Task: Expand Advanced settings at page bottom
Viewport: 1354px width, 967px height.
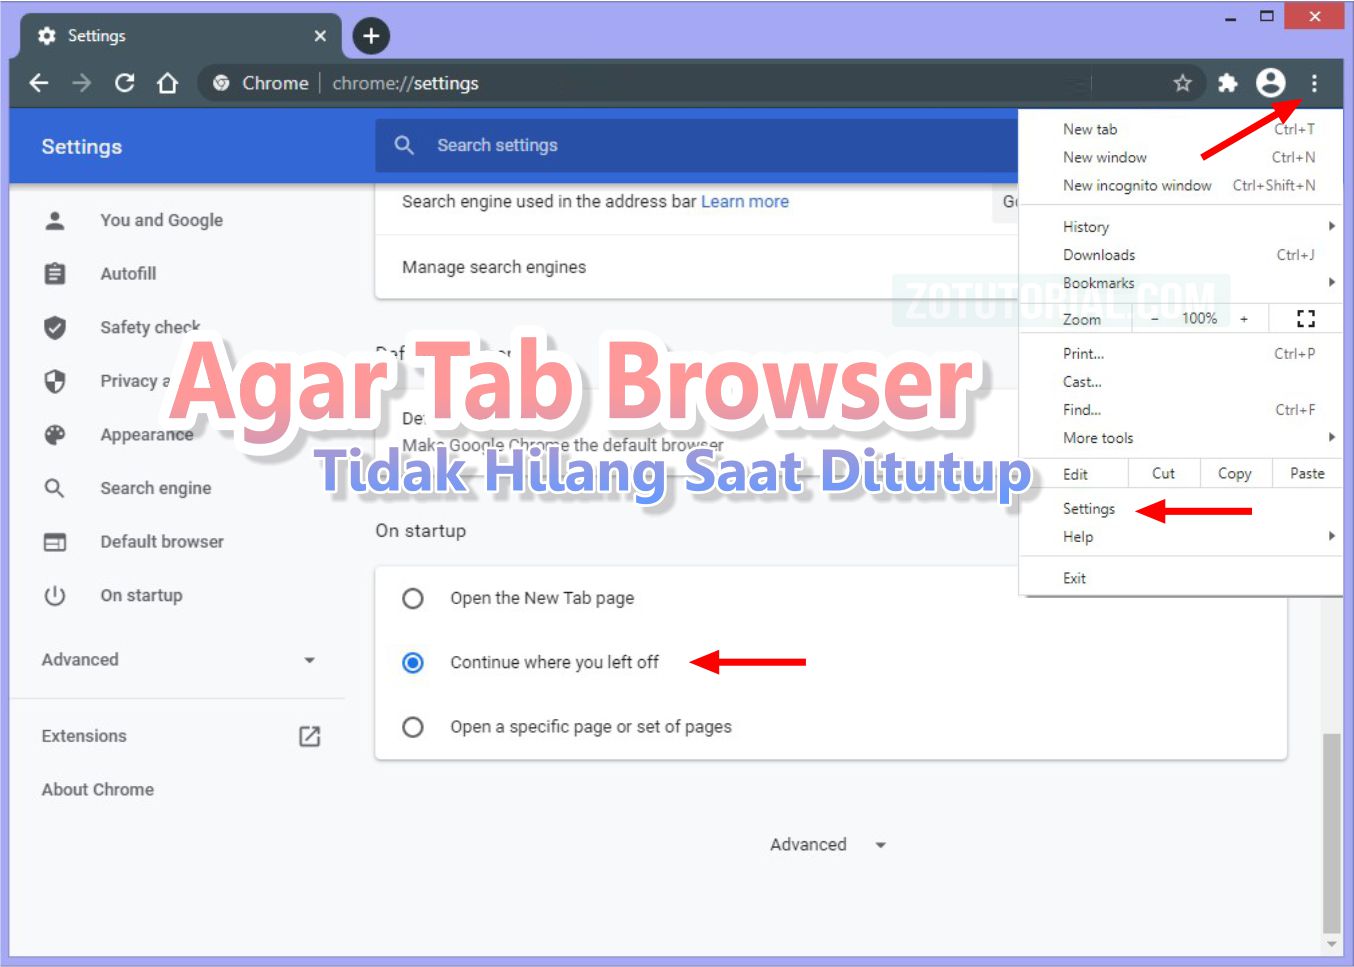Action: [828, 844]
